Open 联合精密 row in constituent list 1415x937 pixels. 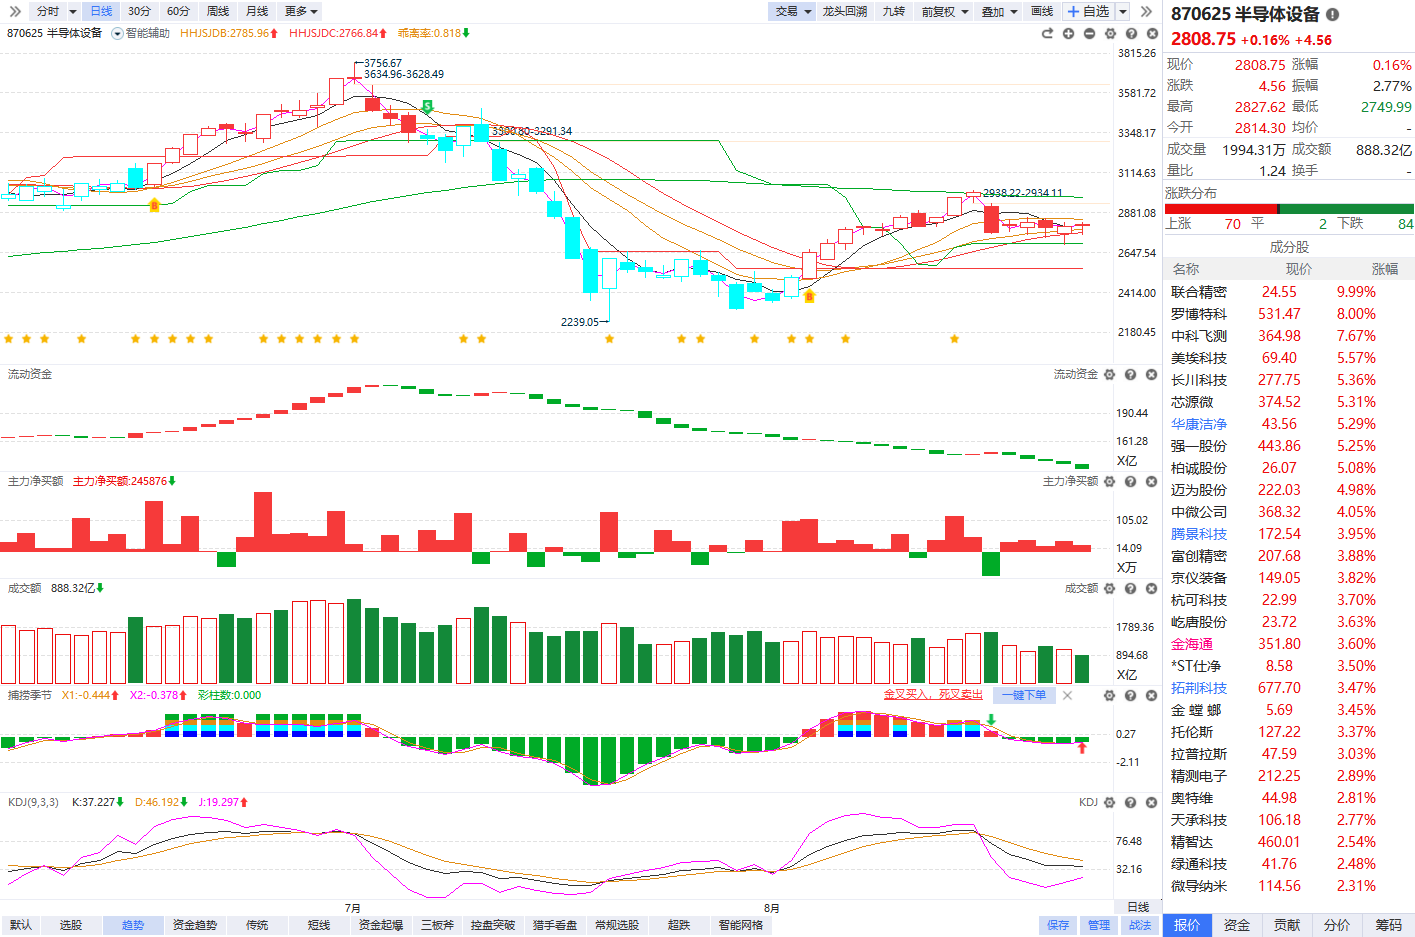pyautogui.click(x=1289, y=292)
